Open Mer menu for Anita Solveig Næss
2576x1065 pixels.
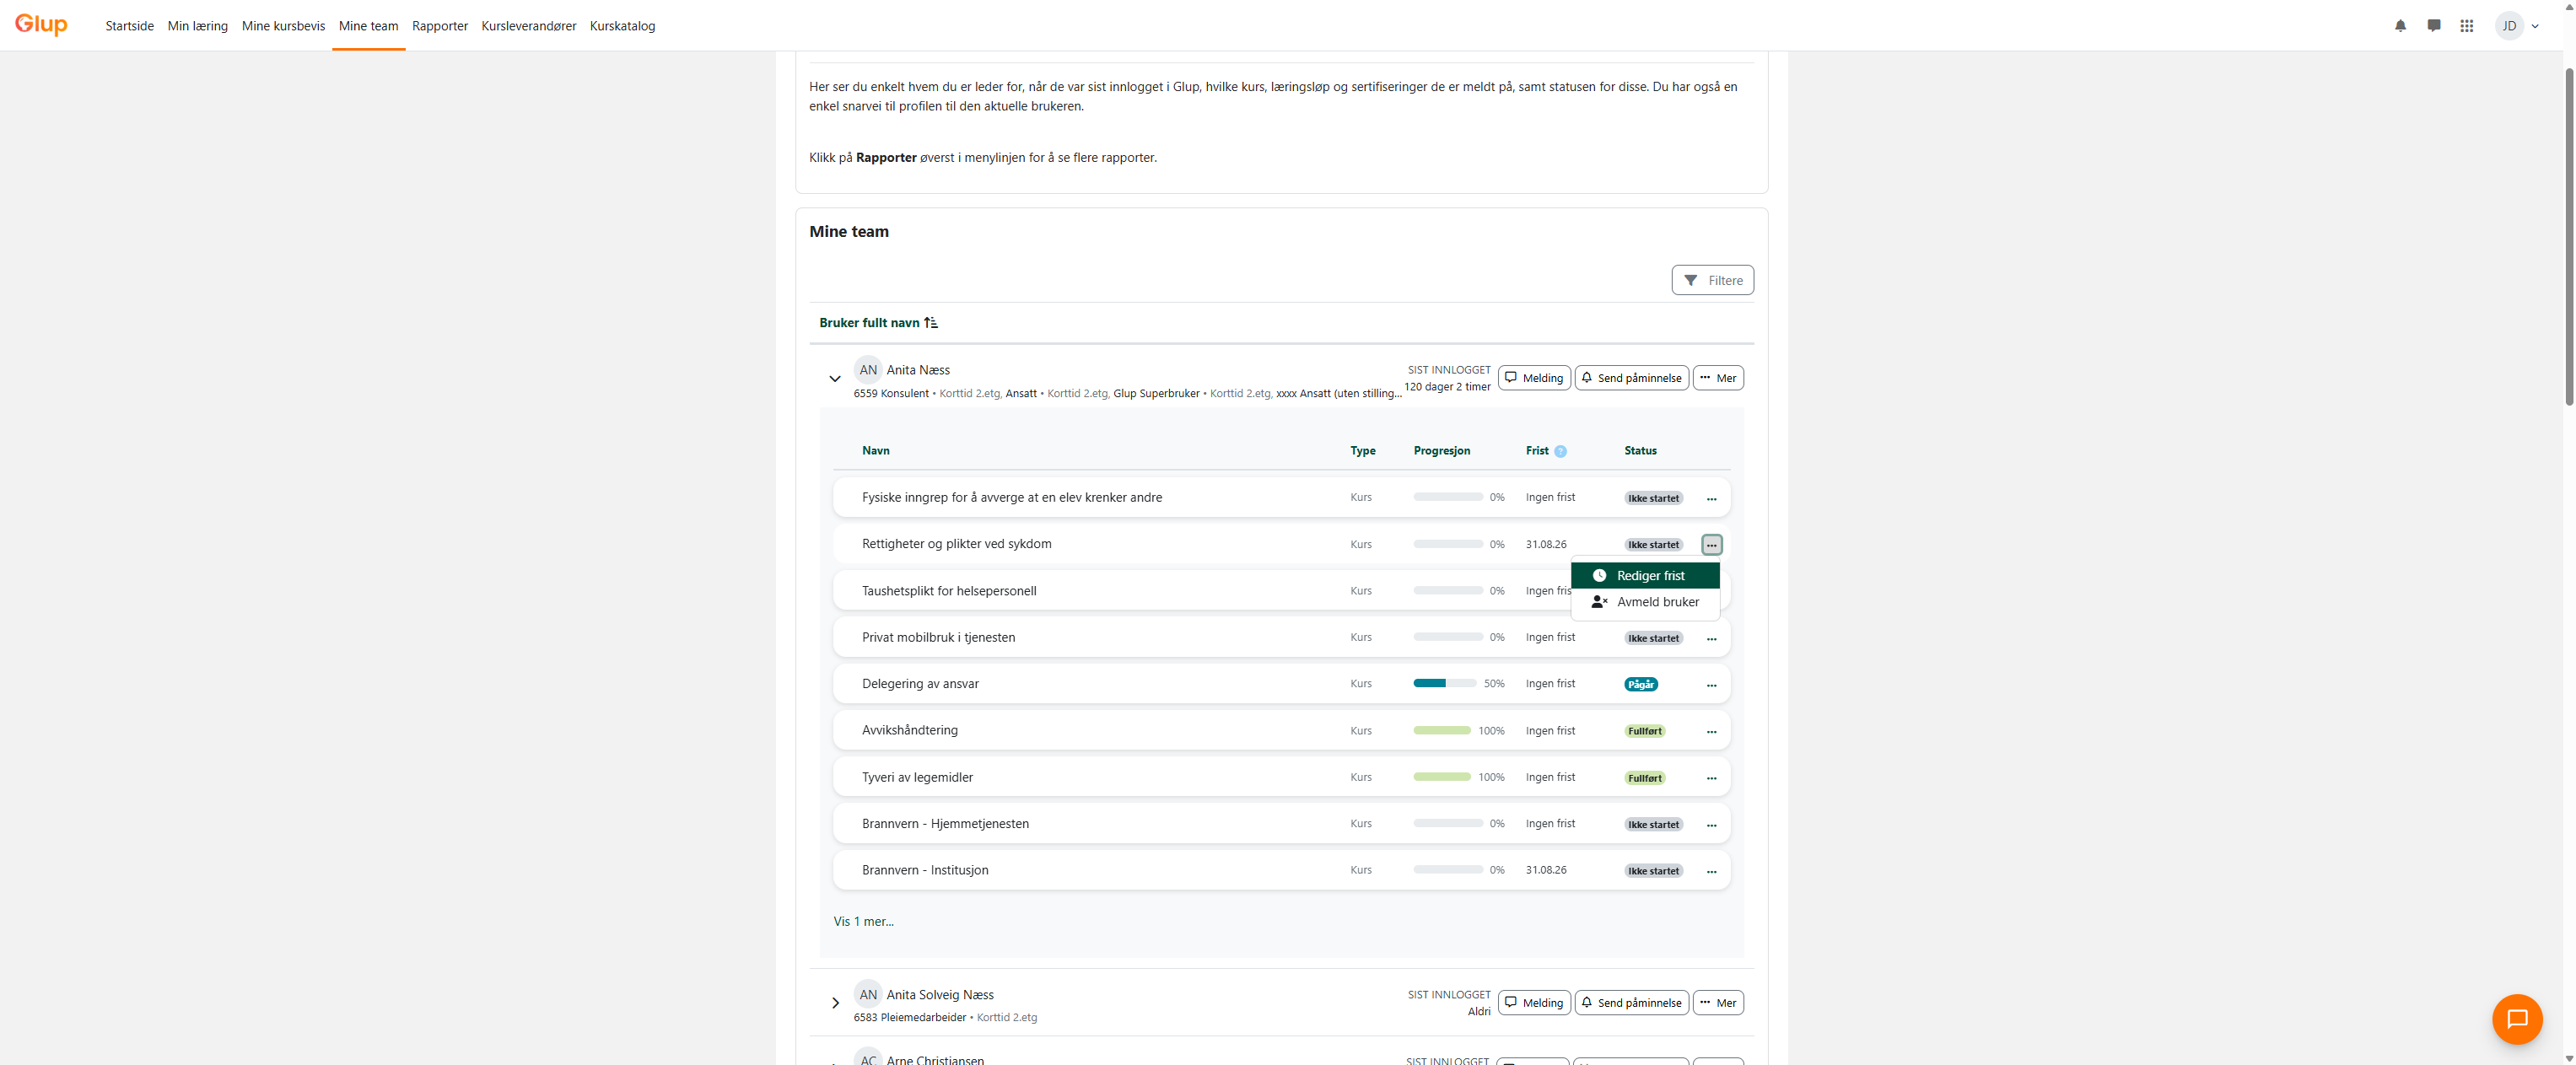pos(1718,1003)
